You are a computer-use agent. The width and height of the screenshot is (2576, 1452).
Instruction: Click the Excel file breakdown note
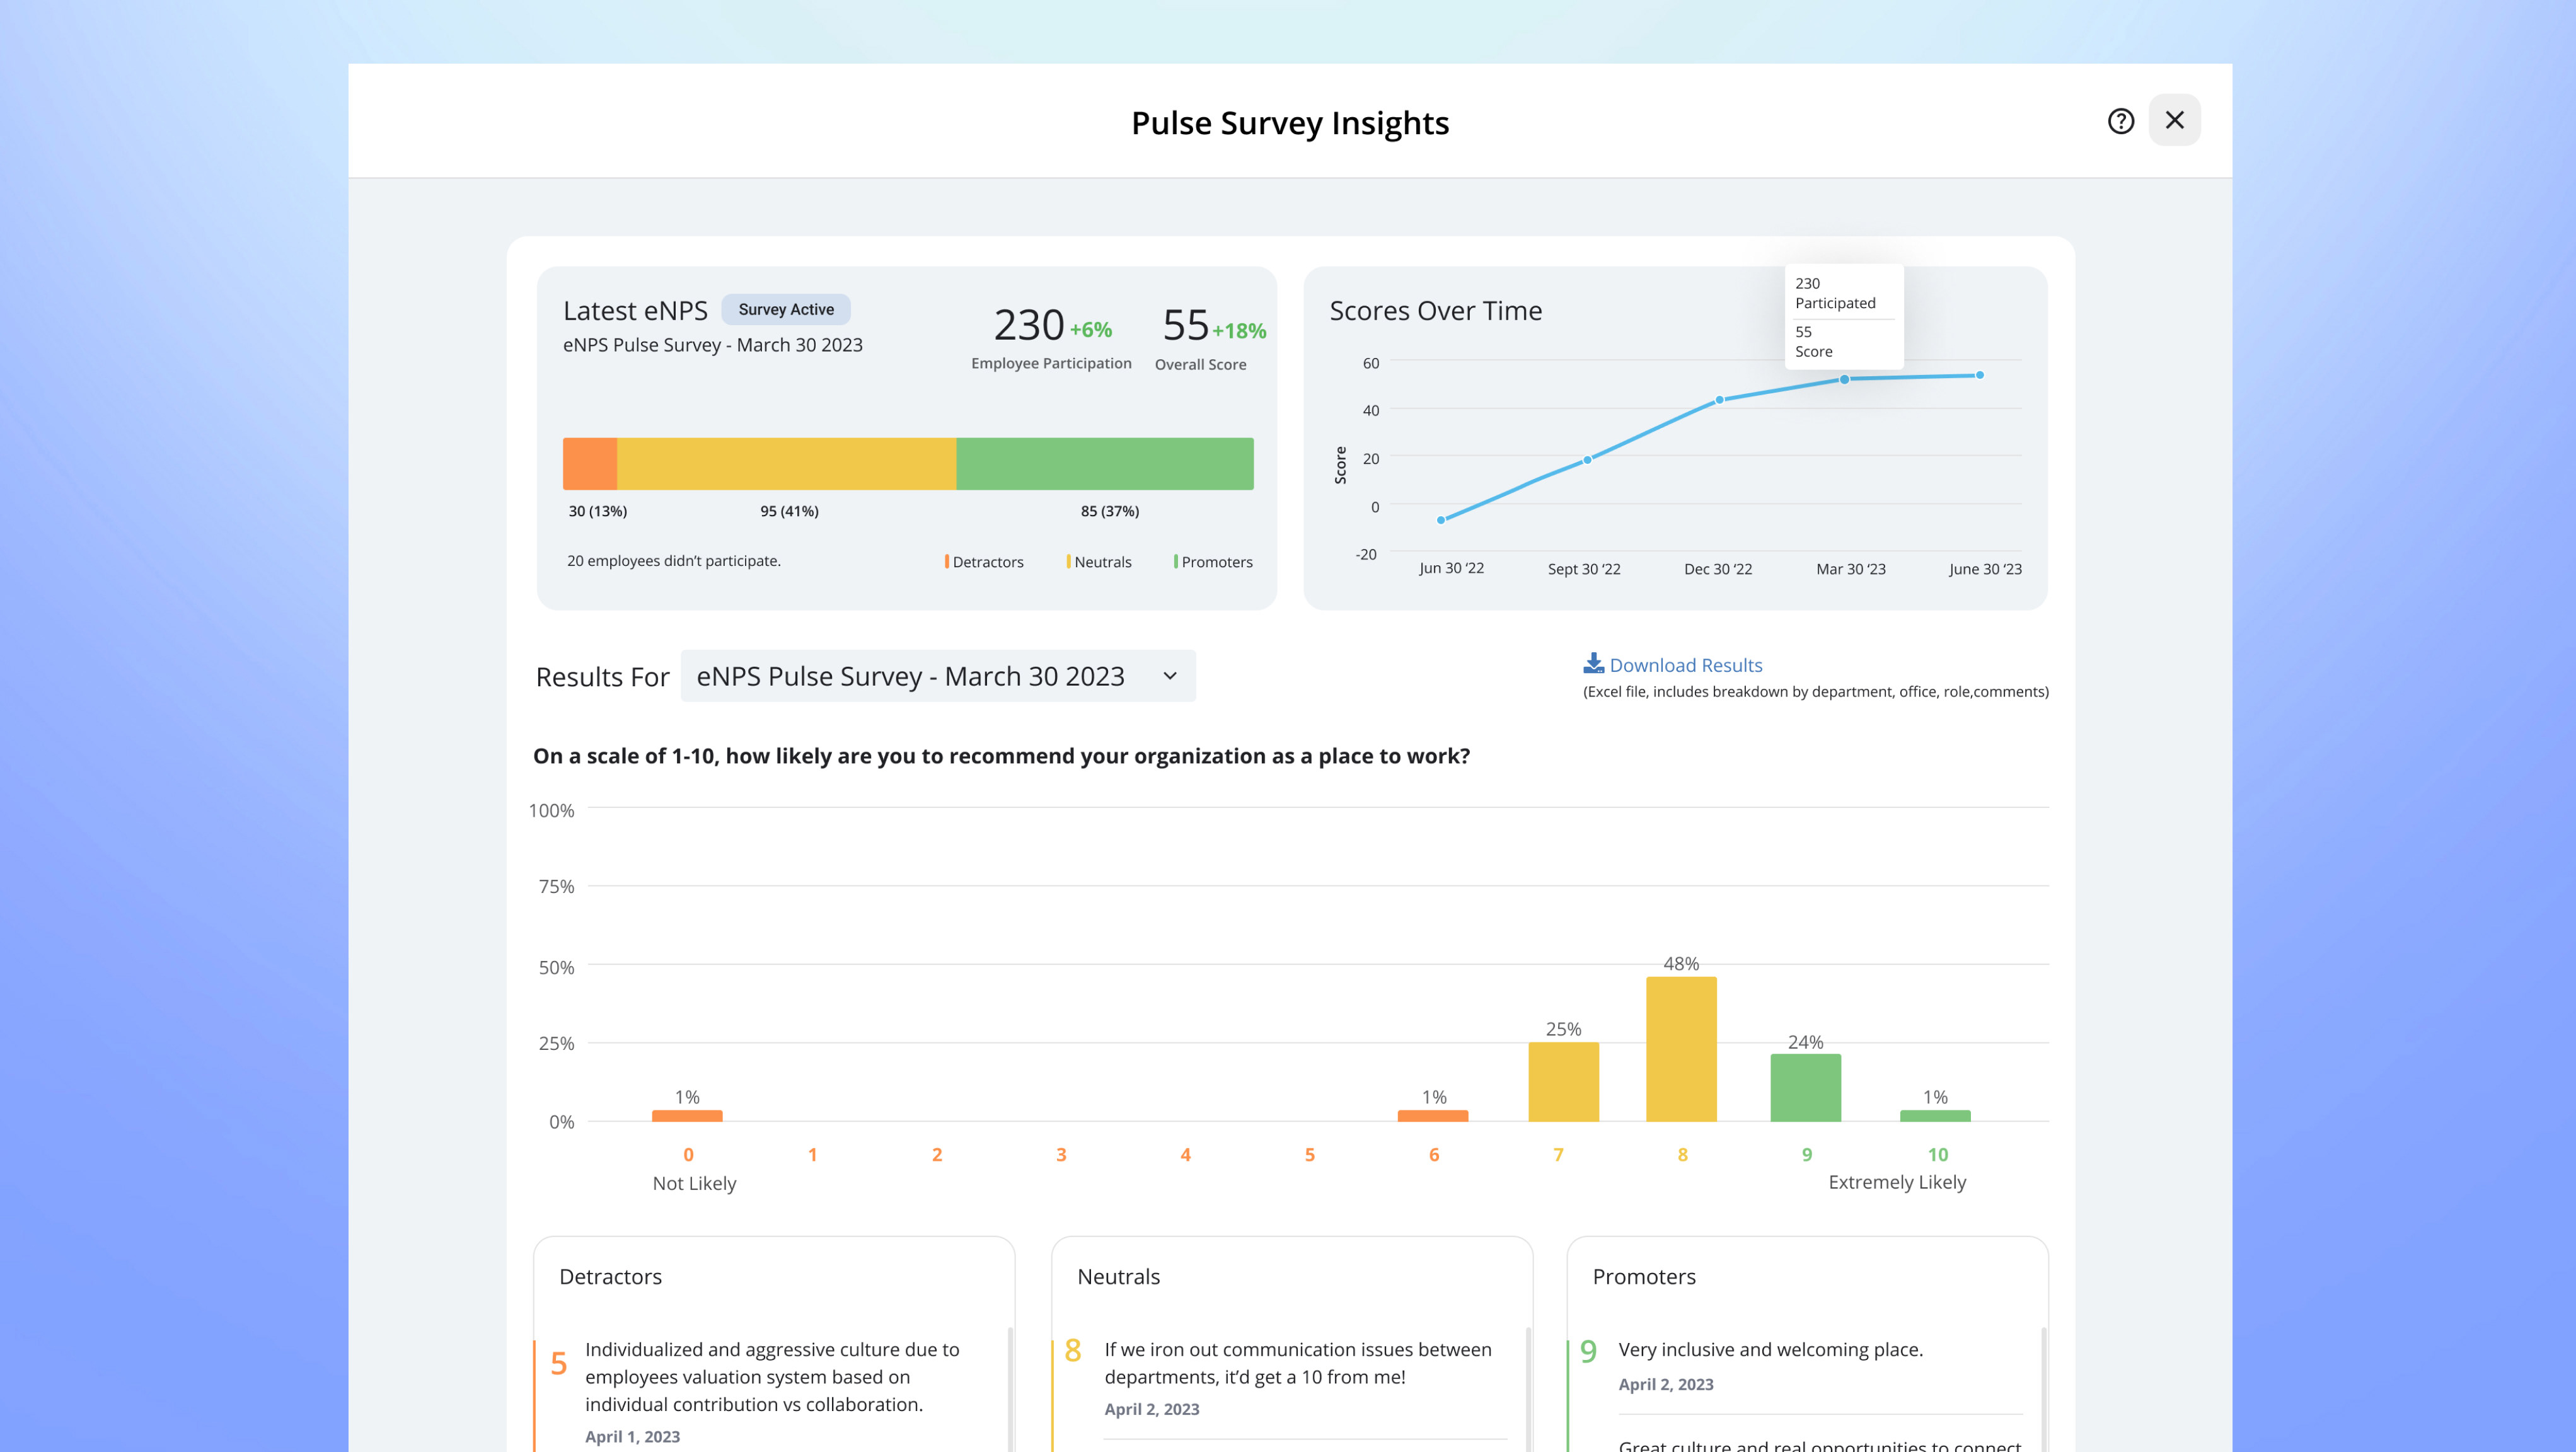click(x=1815, y=692)
